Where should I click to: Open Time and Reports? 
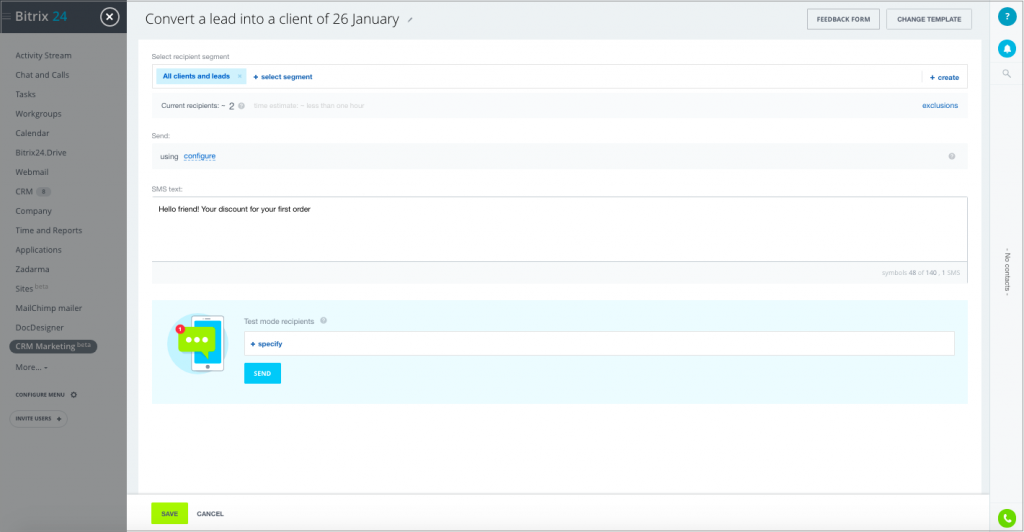48,230
